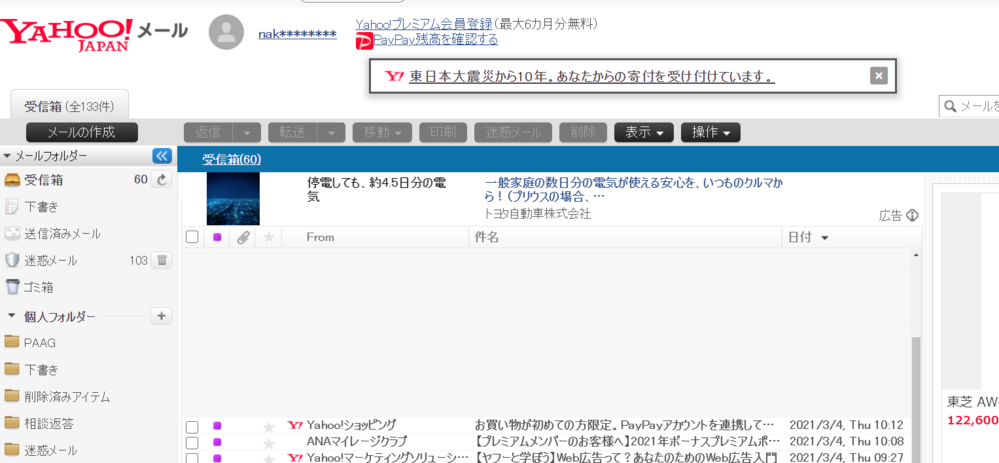Image resolution: width=999 pixels, height=463 pixels.
Task: Click the 印刷 print button
Action: (443, 132)
